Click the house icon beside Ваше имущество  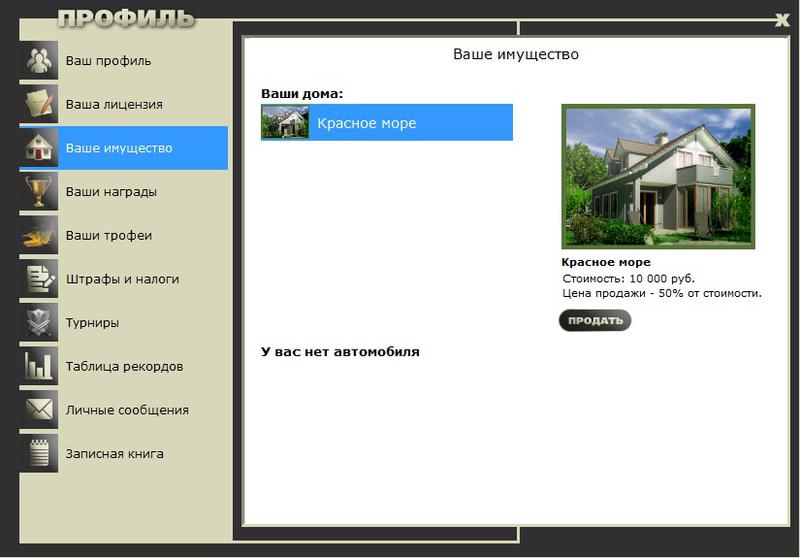click(x=39, y=148)
